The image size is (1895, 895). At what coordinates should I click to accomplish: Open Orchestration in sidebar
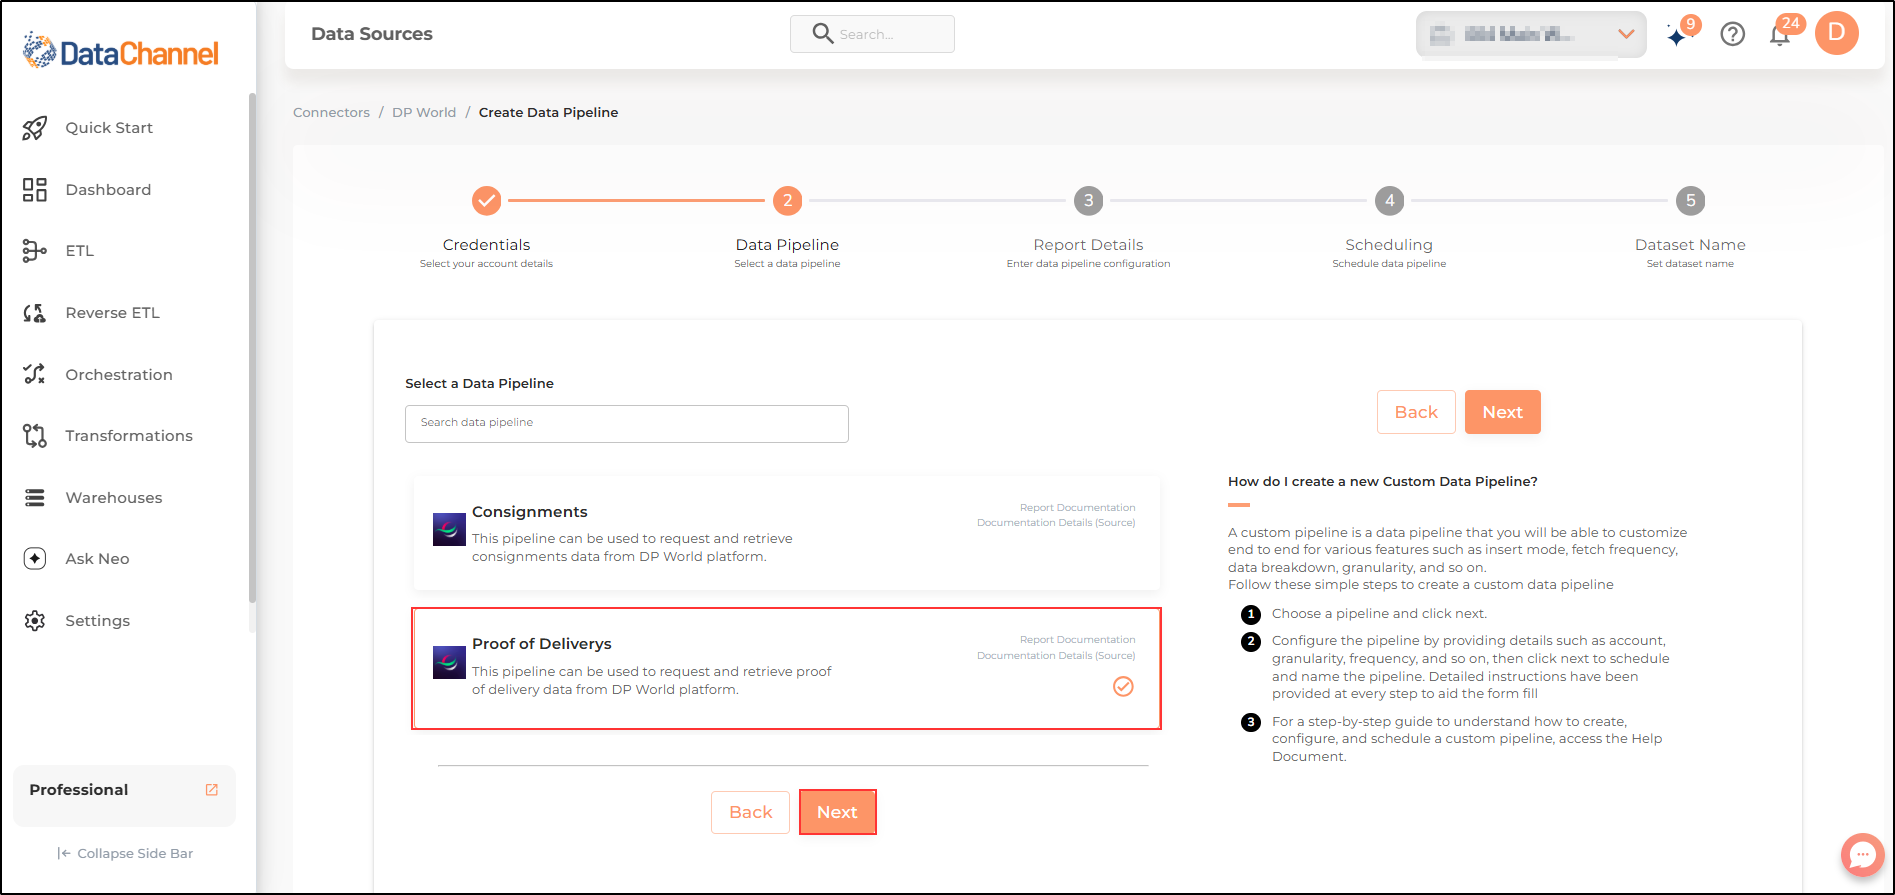[119, 375]
